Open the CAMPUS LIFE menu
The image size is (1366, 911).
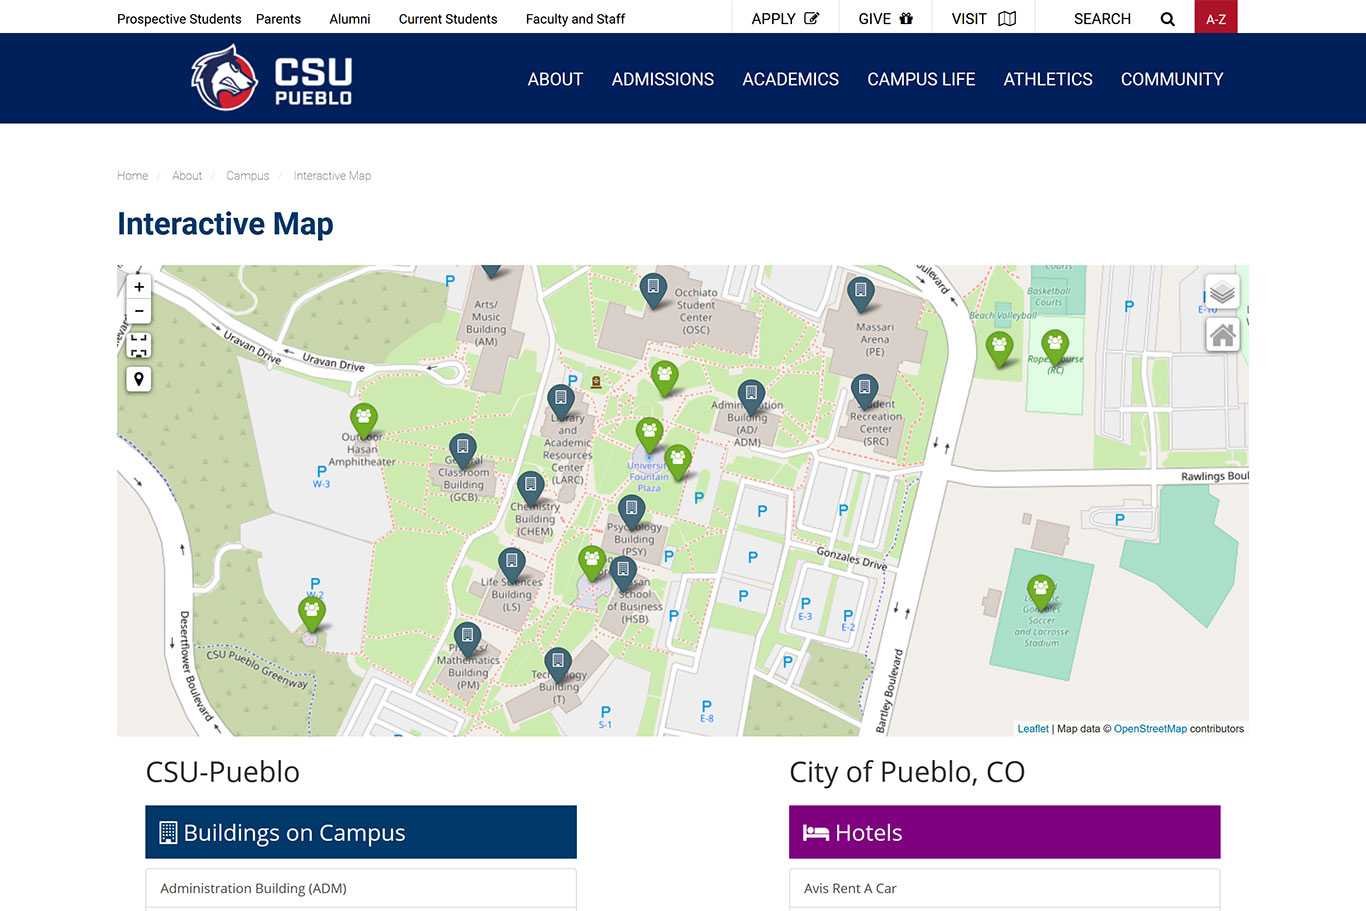click(921, 79)
